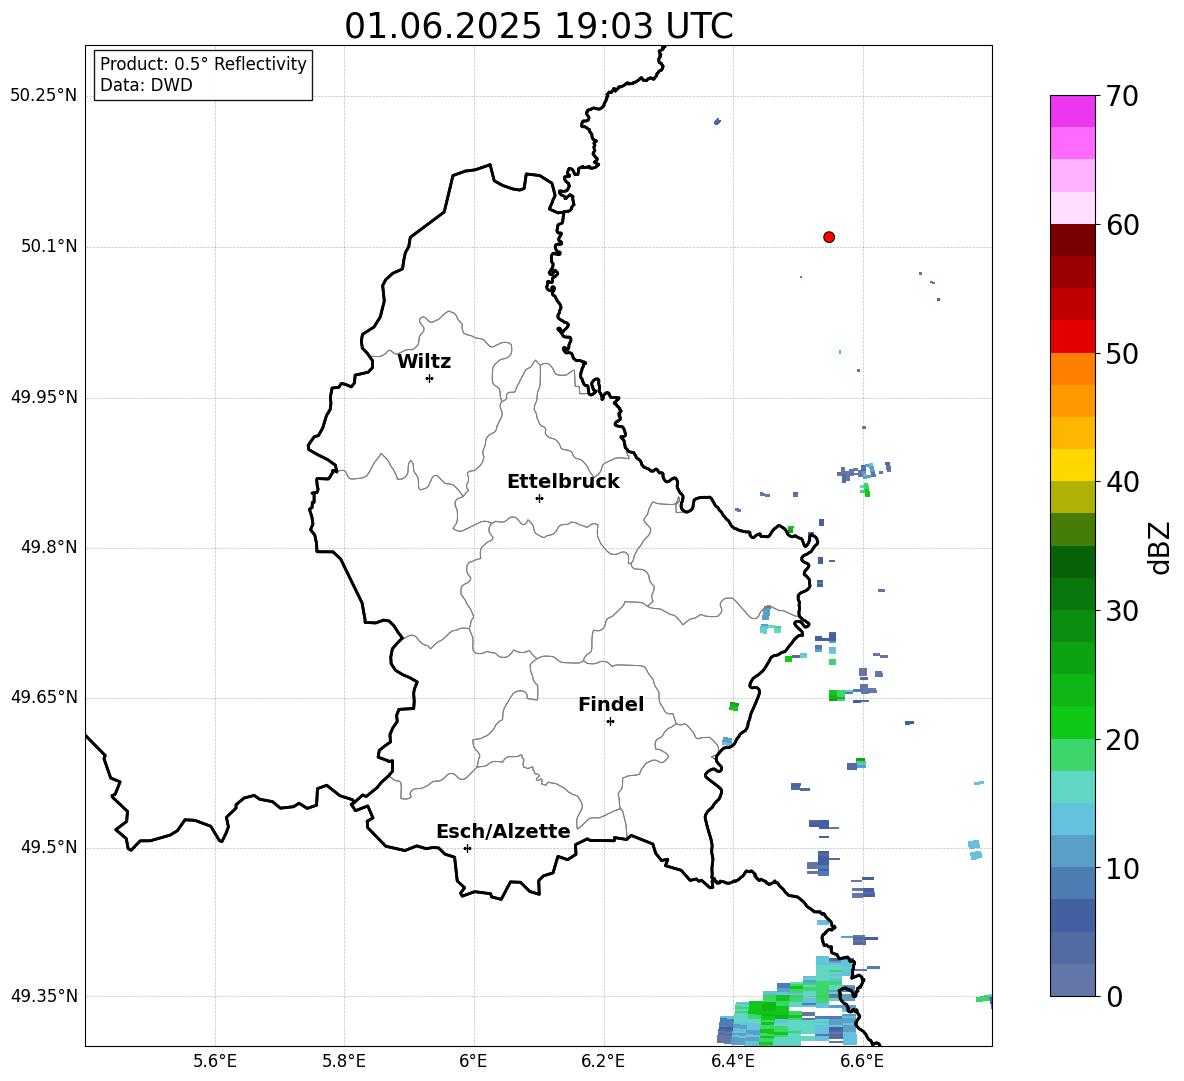The height and width of the screenshot is (1081, 1184).
Task: Select the Ettelbruck station label
Action: click(x=563, y=482)
